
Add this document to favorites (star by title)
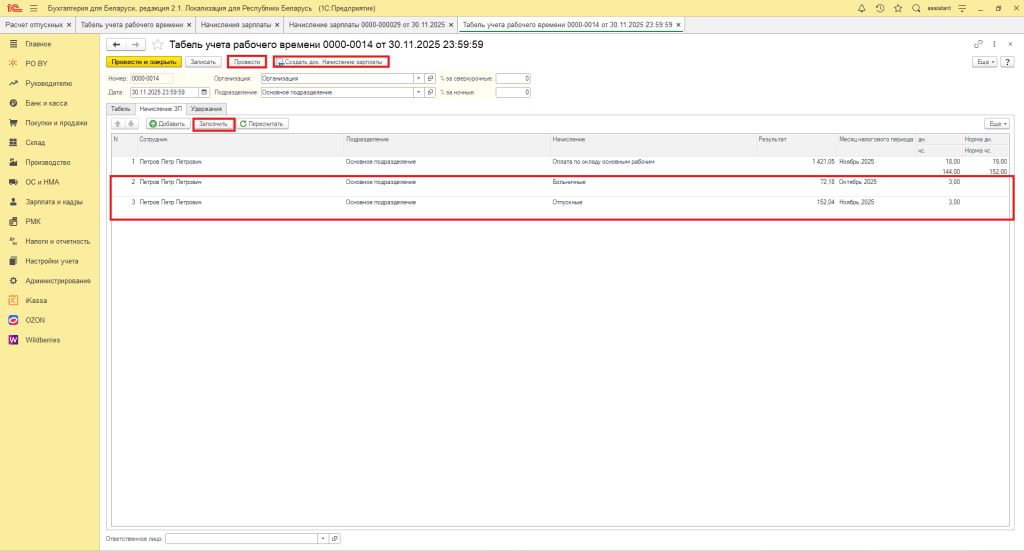coord(157,45)
